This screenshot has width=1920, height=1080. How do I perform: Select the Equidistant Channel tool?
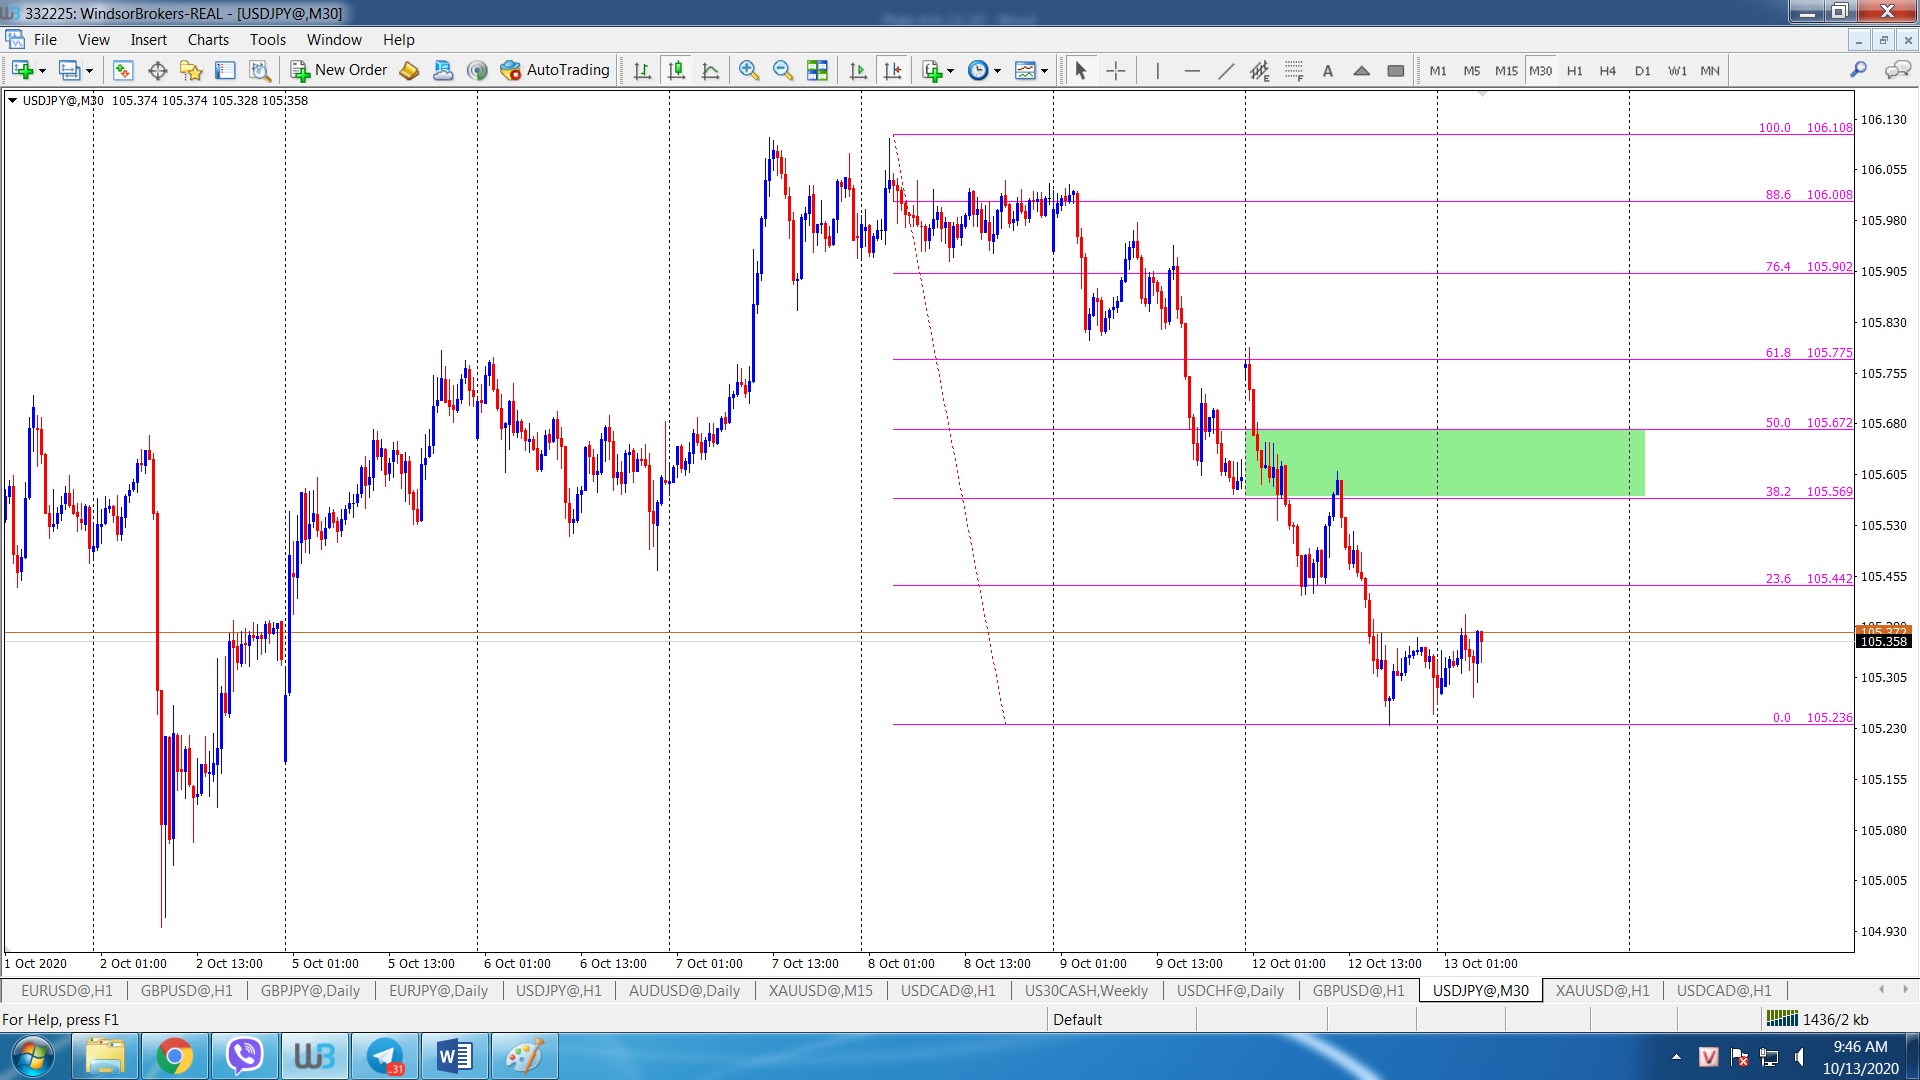(x=1260, y=70)
